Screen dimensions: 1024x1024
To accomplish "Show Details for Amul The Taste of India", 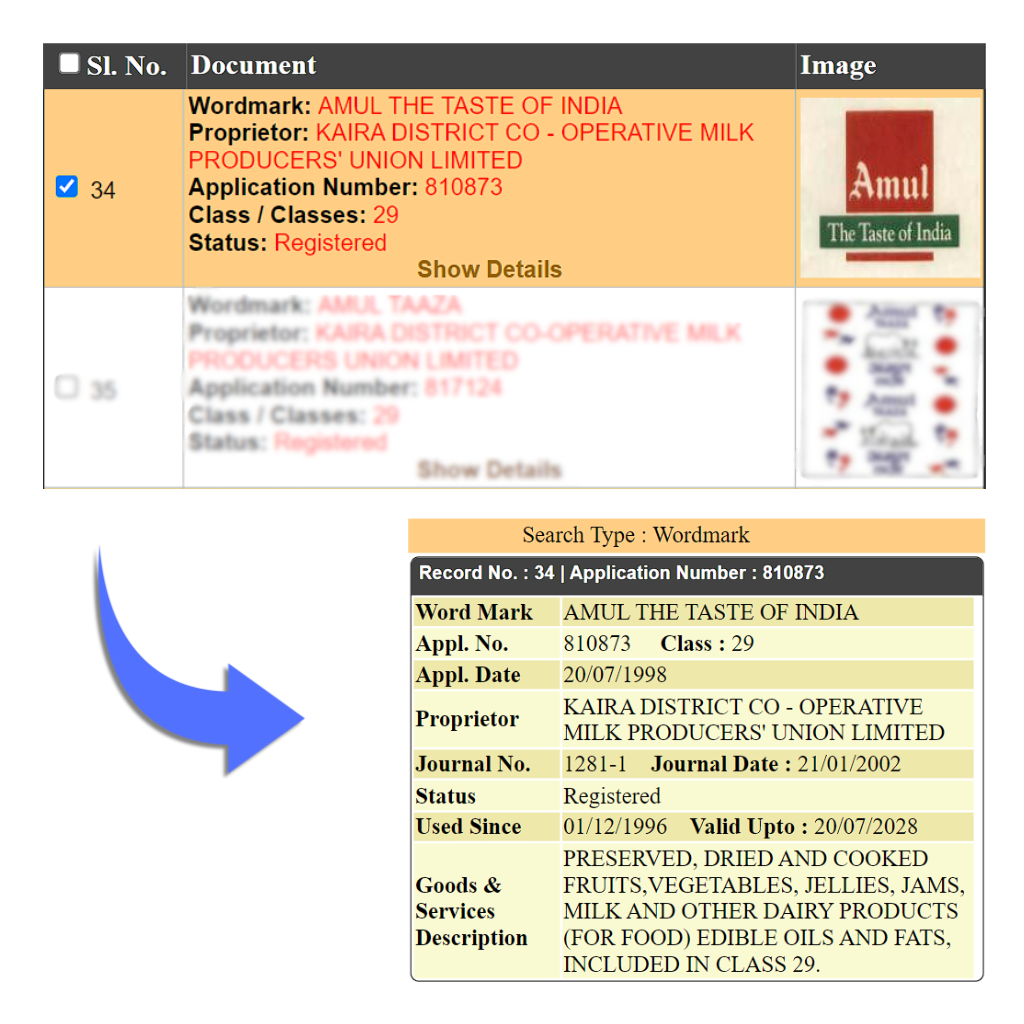I will click(x=489, y=269).
